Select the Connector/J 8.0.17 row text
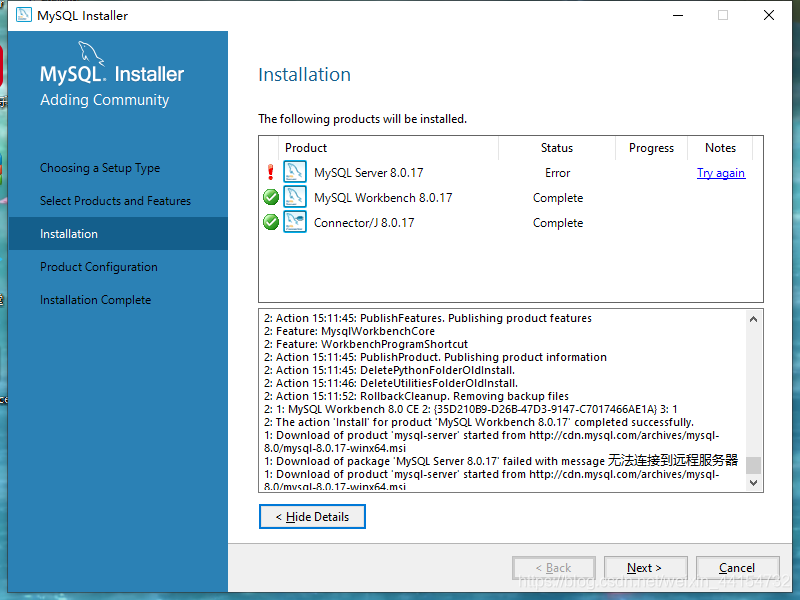 364,223
